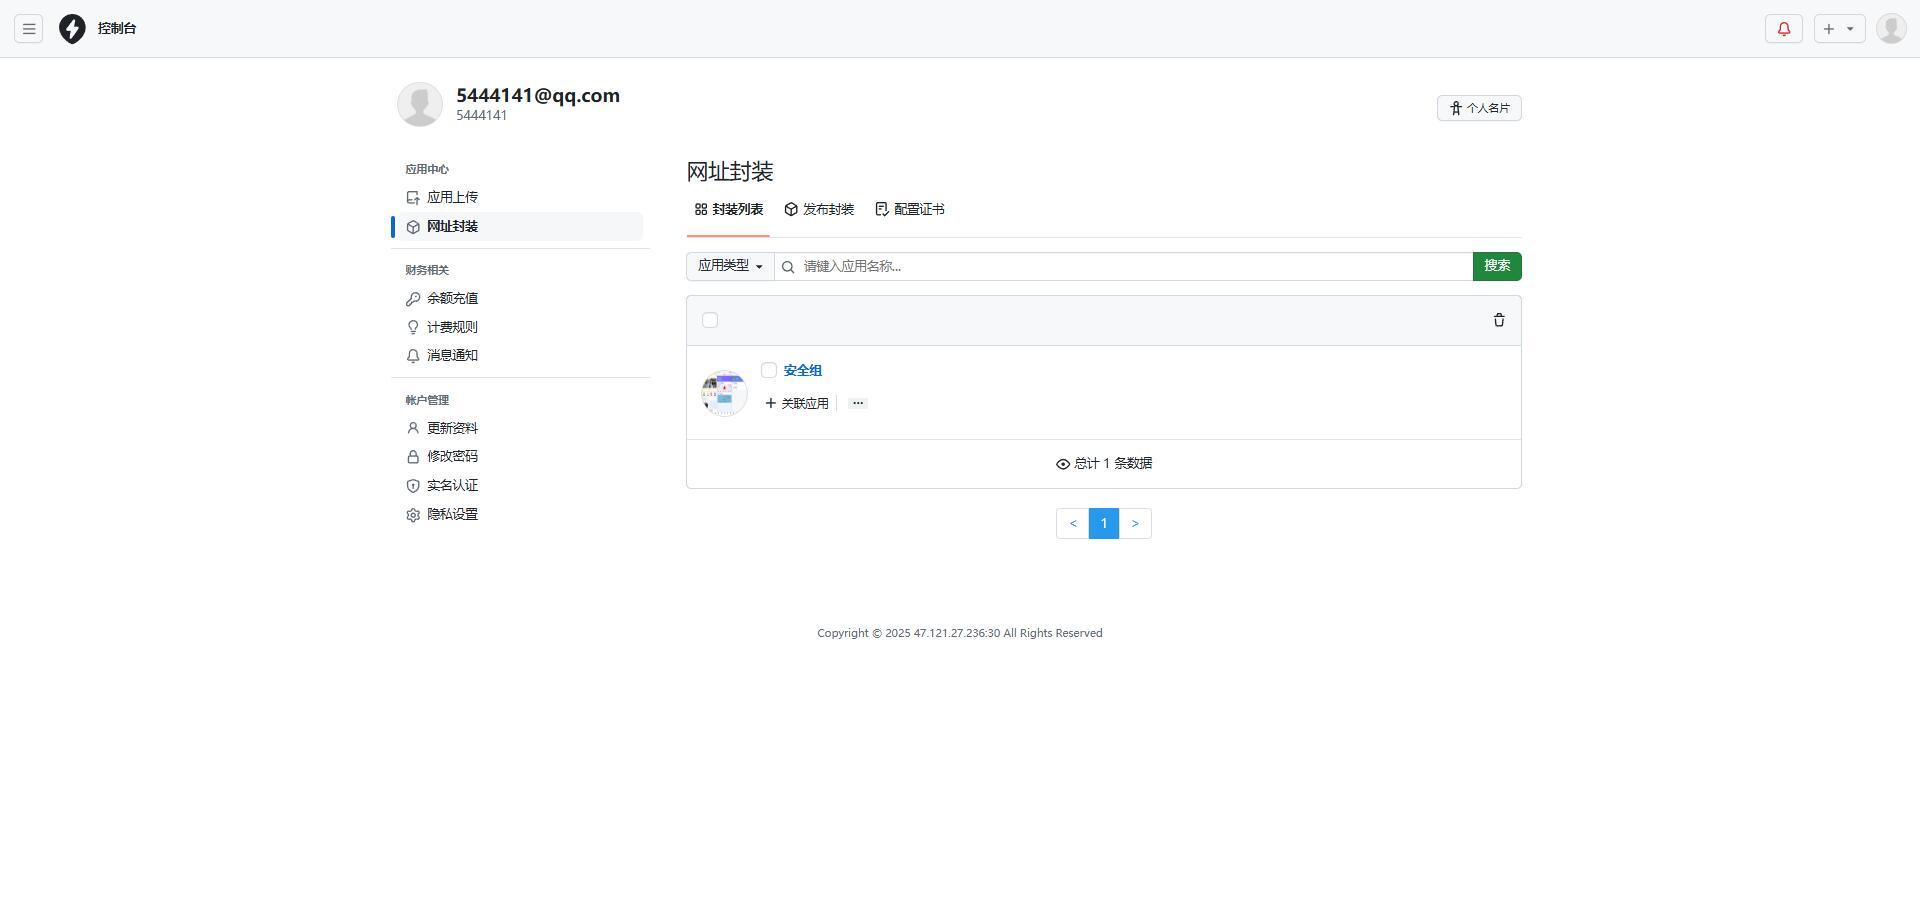The height and width of the screenshot is (914, 1920).
Task: Toggle the select-all checkbox in list header
Action: click(x=710, y=320)
